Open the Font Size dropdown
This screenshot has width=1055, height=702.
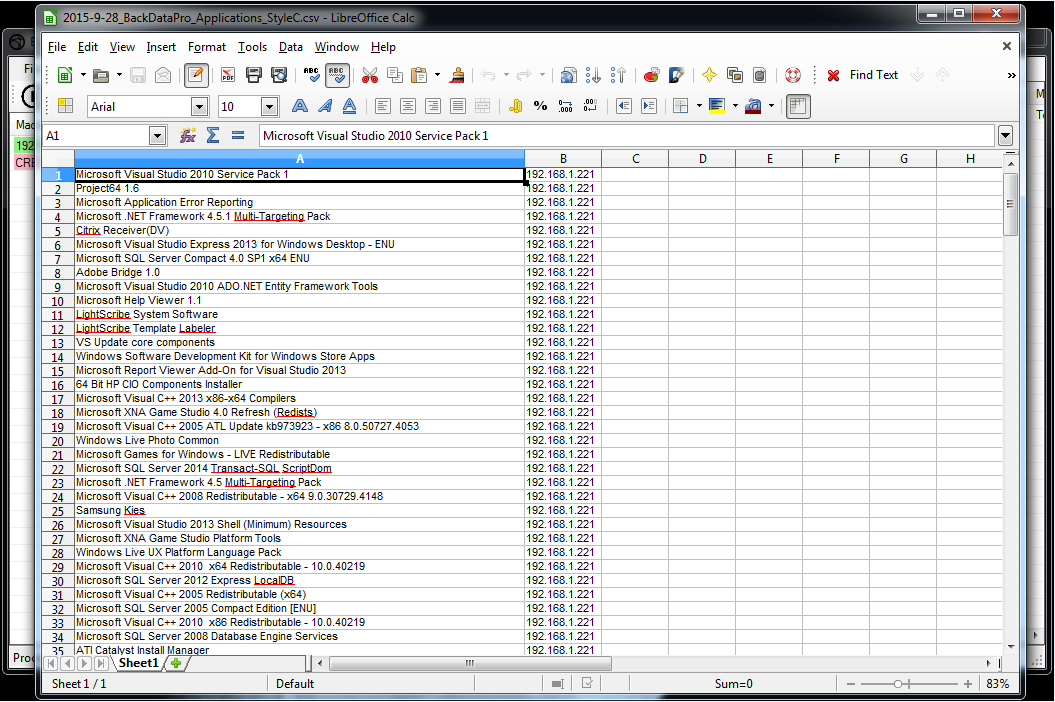269,106
